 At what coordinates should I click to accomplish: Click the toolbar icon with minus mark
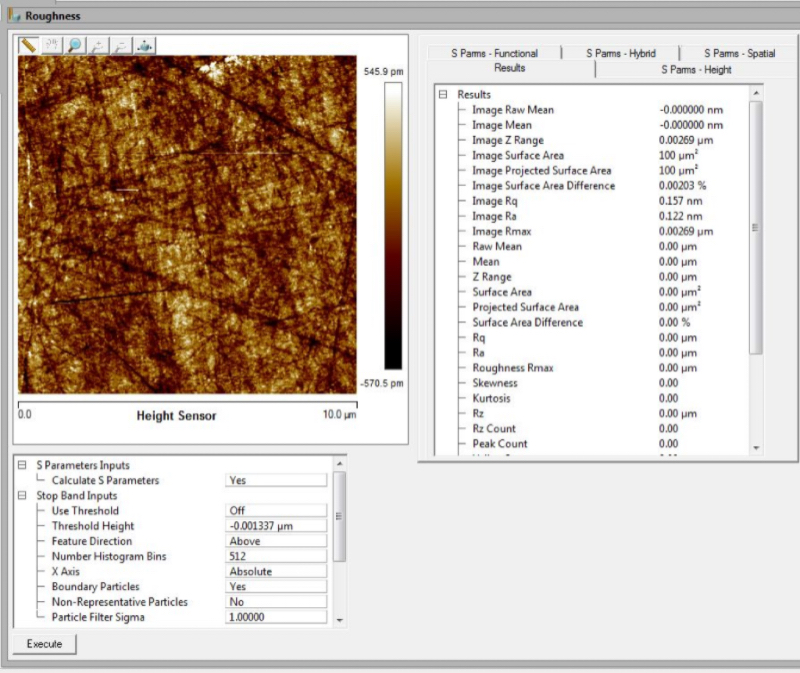point(121,45)
